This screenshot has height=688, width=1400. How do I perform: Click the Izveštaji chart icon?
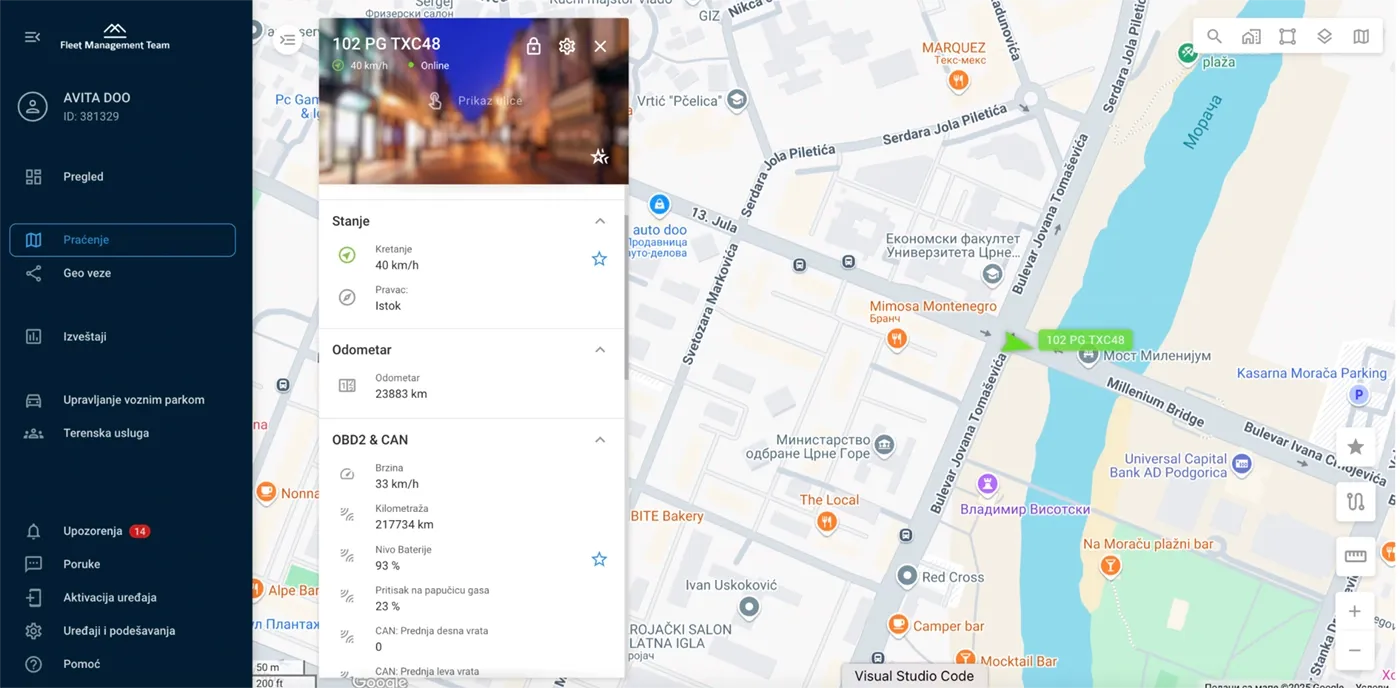(x=33, y=337)
